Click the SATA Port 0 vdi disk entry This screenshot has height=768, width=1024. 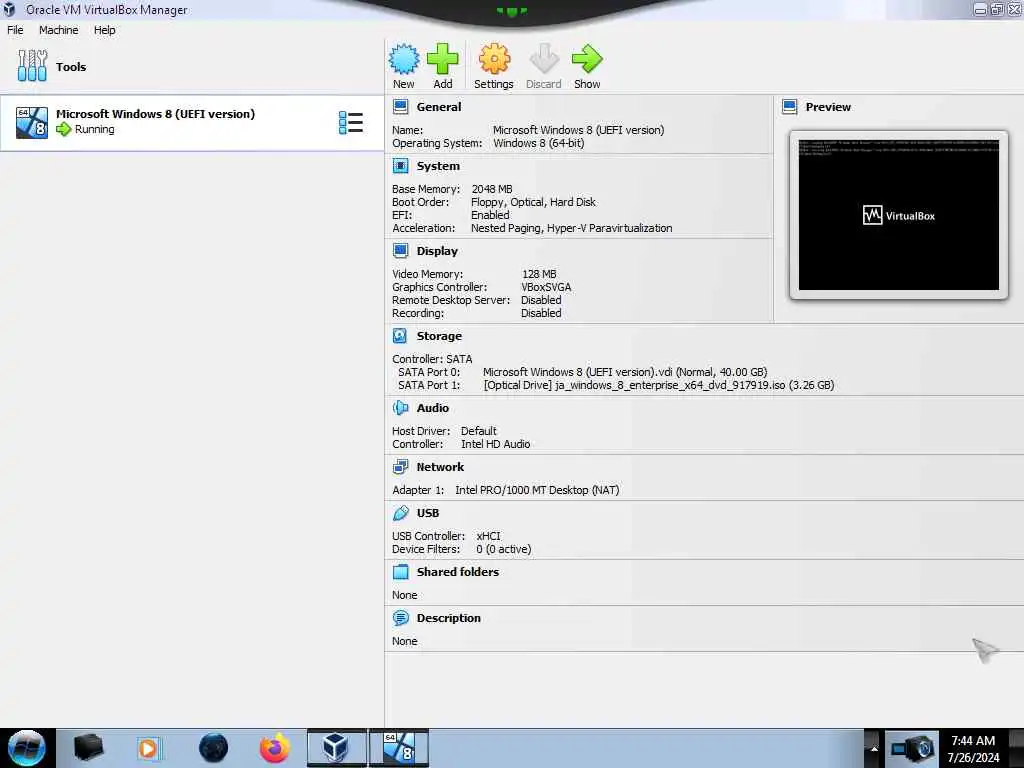(x=625, y=372)
